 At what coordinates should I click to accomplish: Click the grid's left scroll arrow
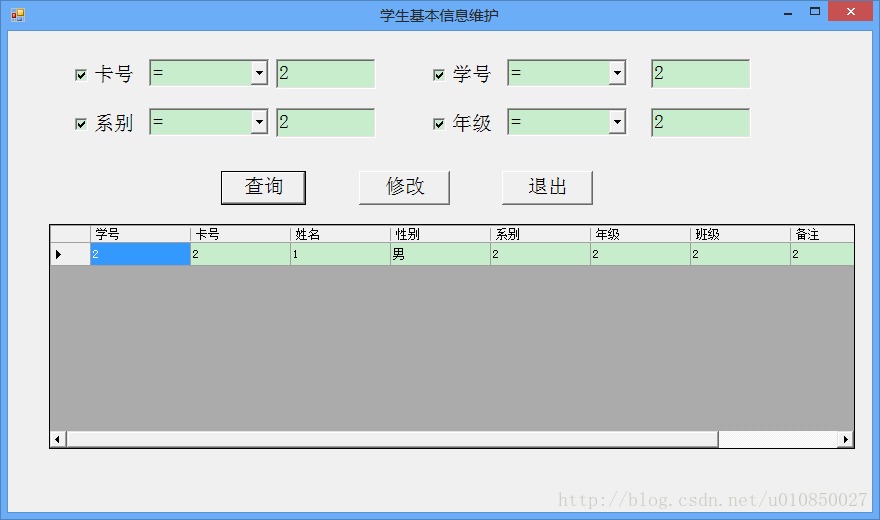(x=58, y=439)
